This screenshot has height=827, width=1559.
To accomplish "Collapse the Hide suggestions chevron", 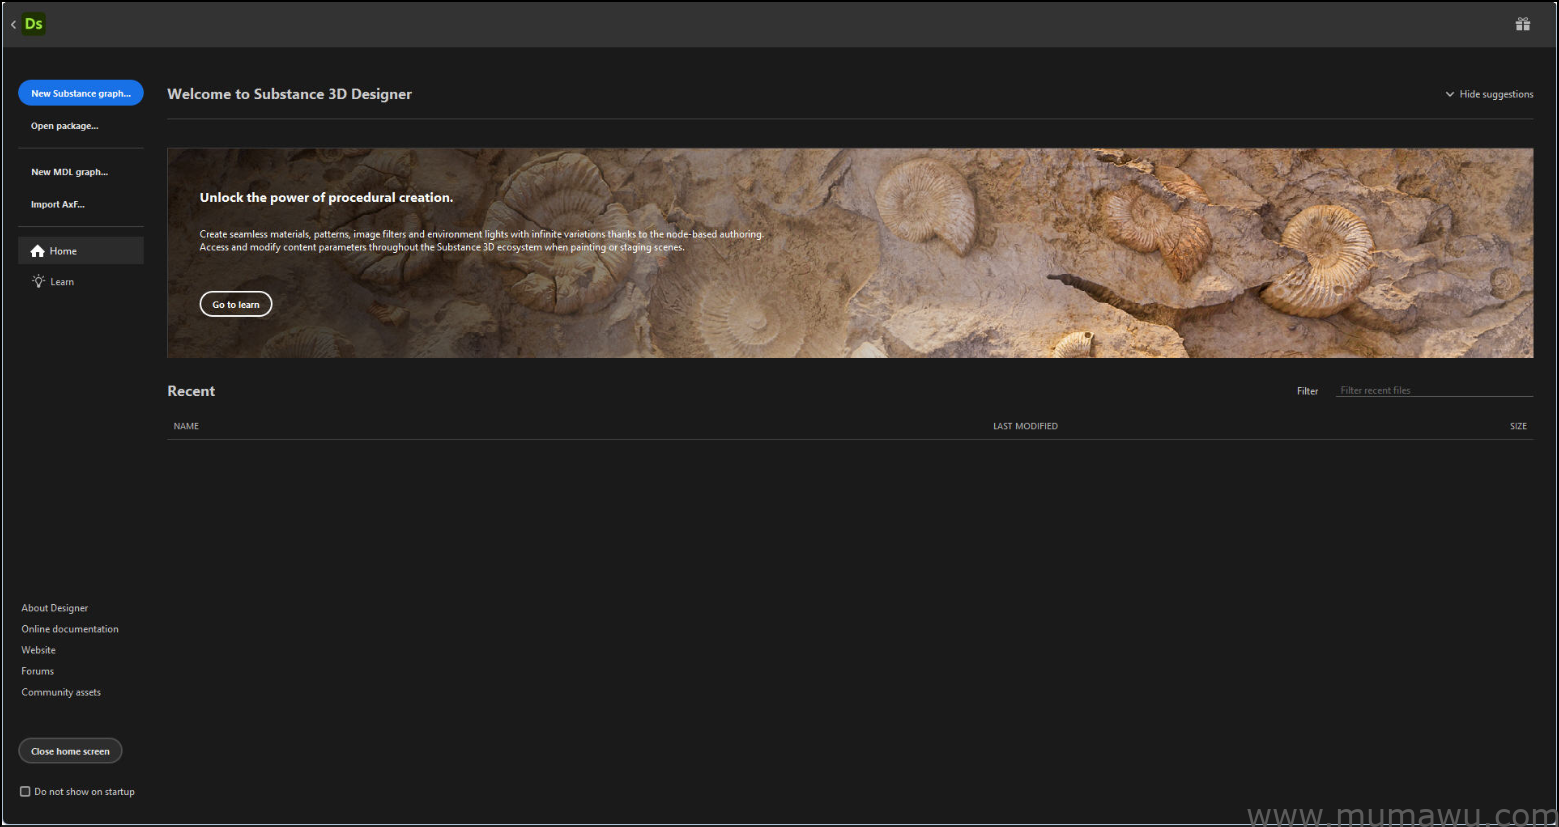I will point(1449,94).
